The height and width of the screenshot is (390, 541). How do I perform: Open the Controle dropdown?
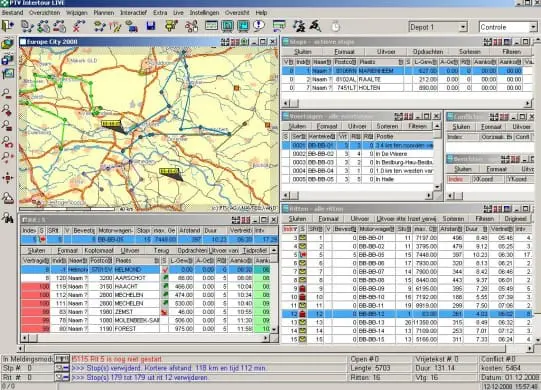point(533,27)
